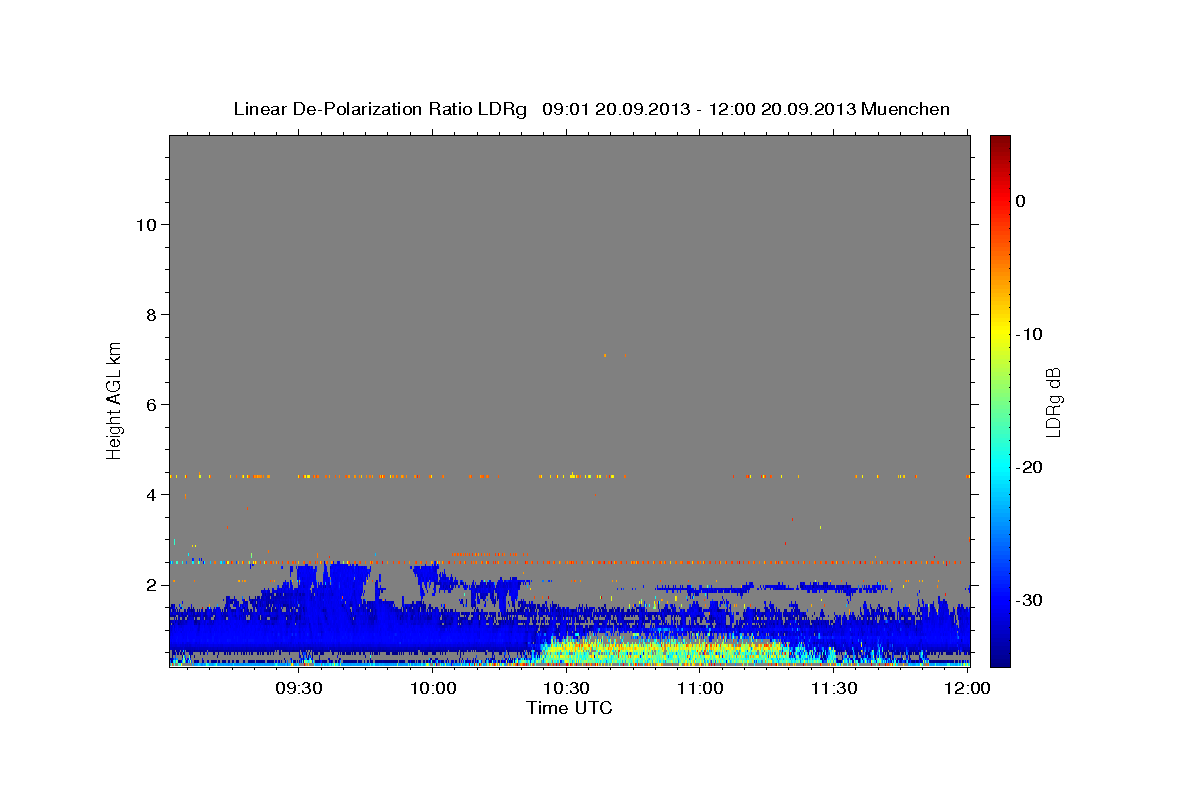
Task: Click the colorbar value -30
Action: [1030, 600]
